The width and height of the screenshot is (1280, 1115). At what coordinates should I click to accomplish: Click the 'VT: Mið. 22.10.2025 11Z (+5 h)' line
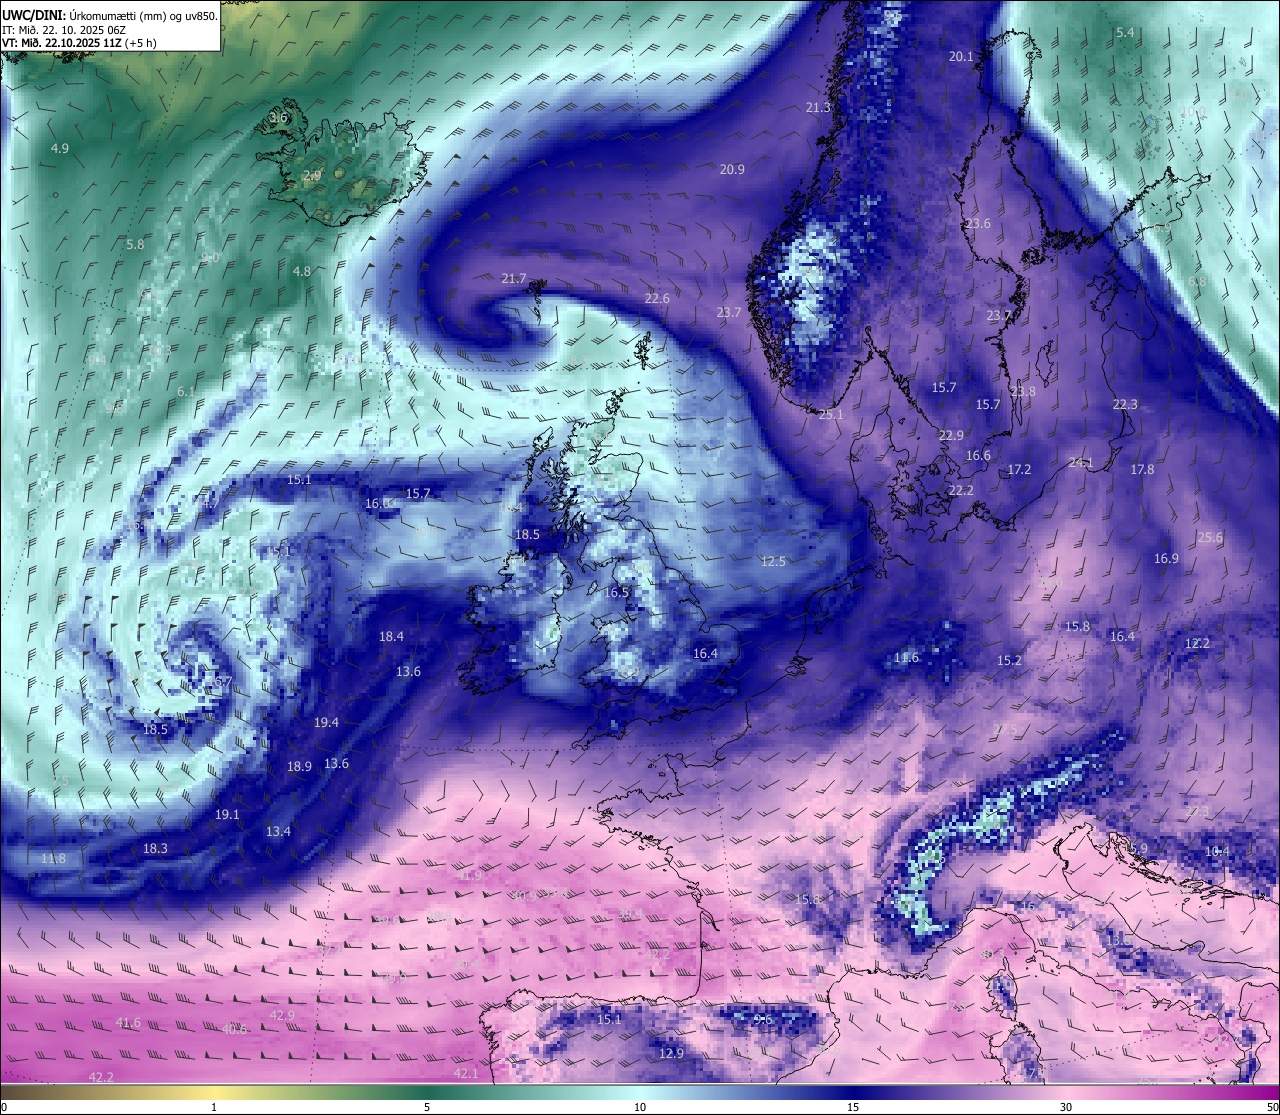[79, 43]
